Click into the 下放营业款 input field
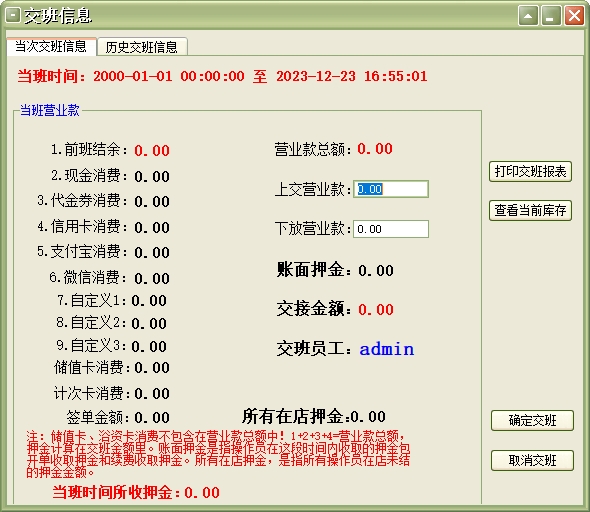 click(391, 229)
